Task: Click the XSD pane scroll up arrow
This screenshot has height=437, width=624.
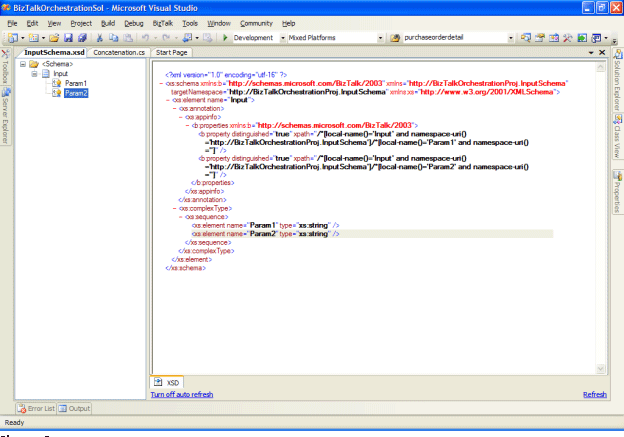Action: pos(601,68)
